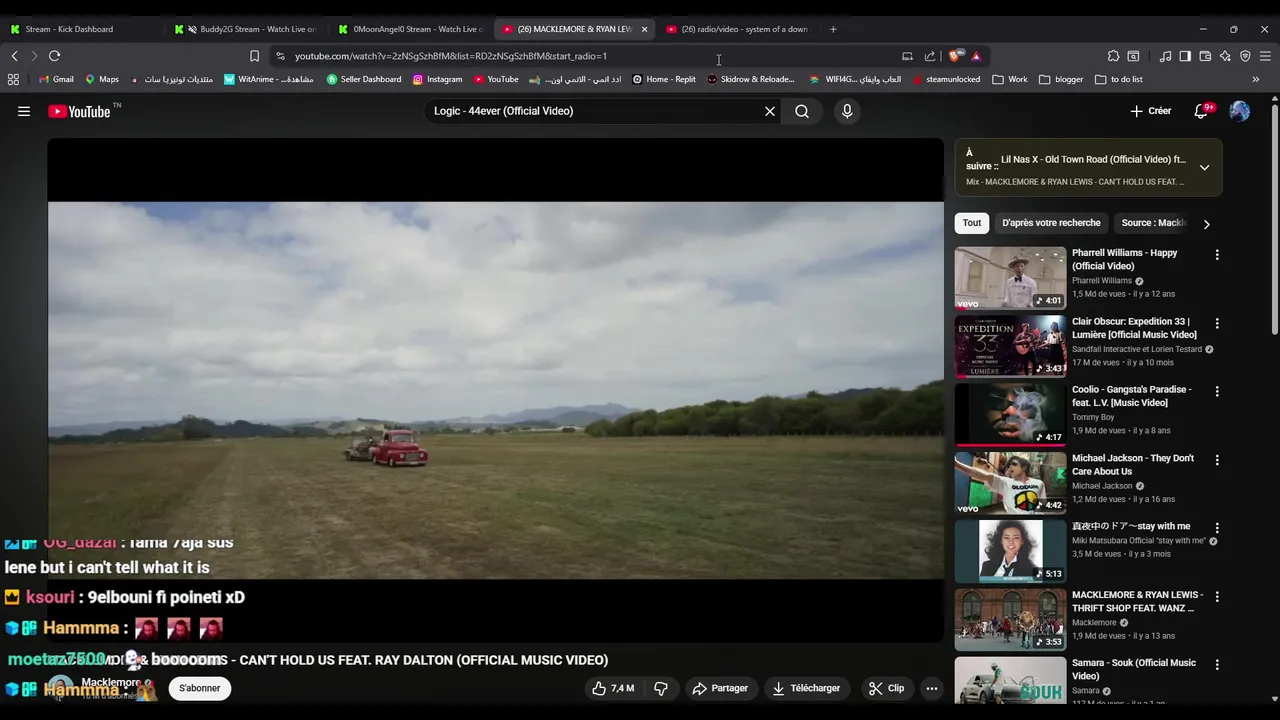Switch to Buddy2G Stream tab
1280x720 pixels.
(x=246, y=29)
